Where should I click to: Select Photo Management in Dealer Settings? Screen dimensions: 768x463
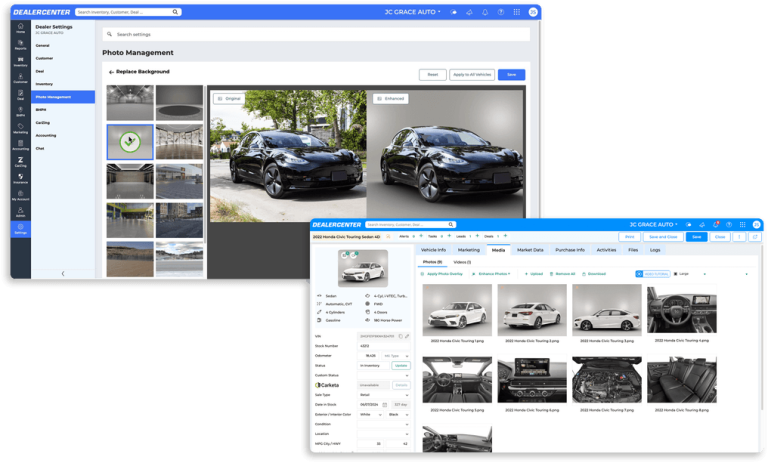tap(63, 97)
